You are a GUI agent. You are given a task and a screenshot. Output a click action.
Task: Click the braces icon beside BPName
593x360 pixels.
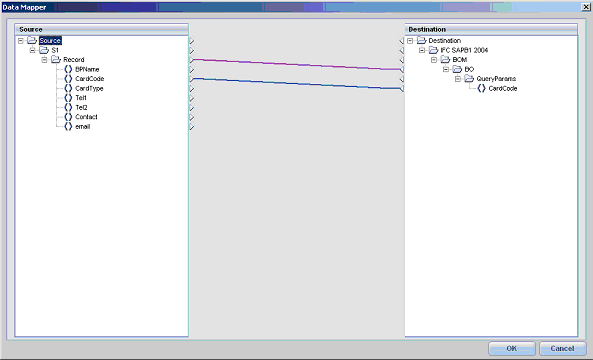click(x=68, y=69)
